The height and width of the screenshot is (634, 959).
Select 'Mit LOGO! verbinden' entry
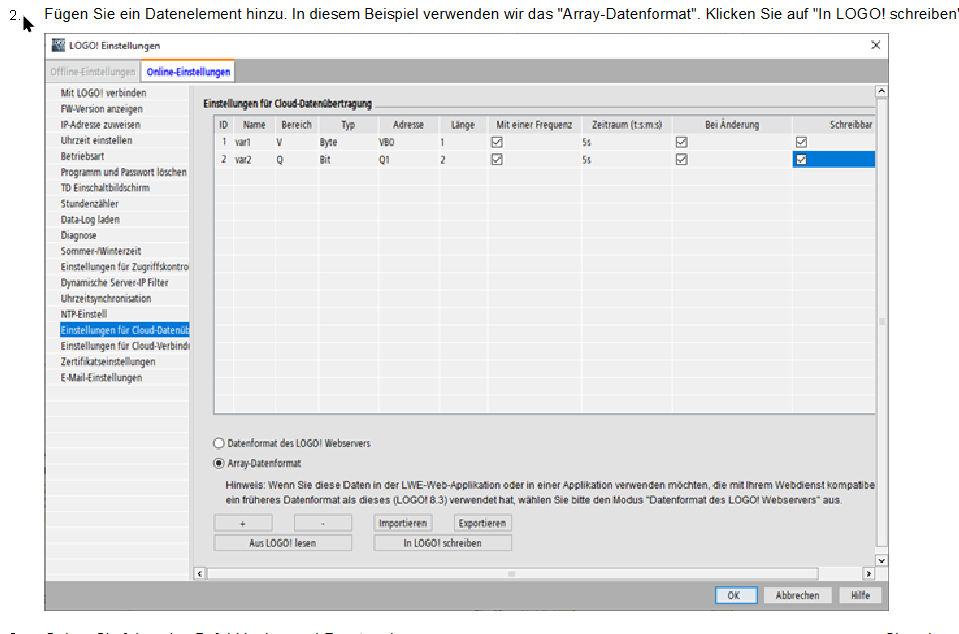[103, 93]
